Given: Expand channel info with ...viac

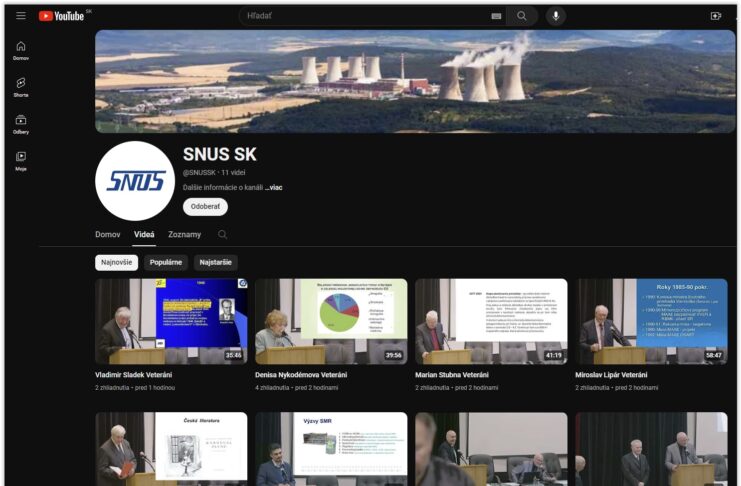Looking at the screenshot, I should click(x=274, y=188).
